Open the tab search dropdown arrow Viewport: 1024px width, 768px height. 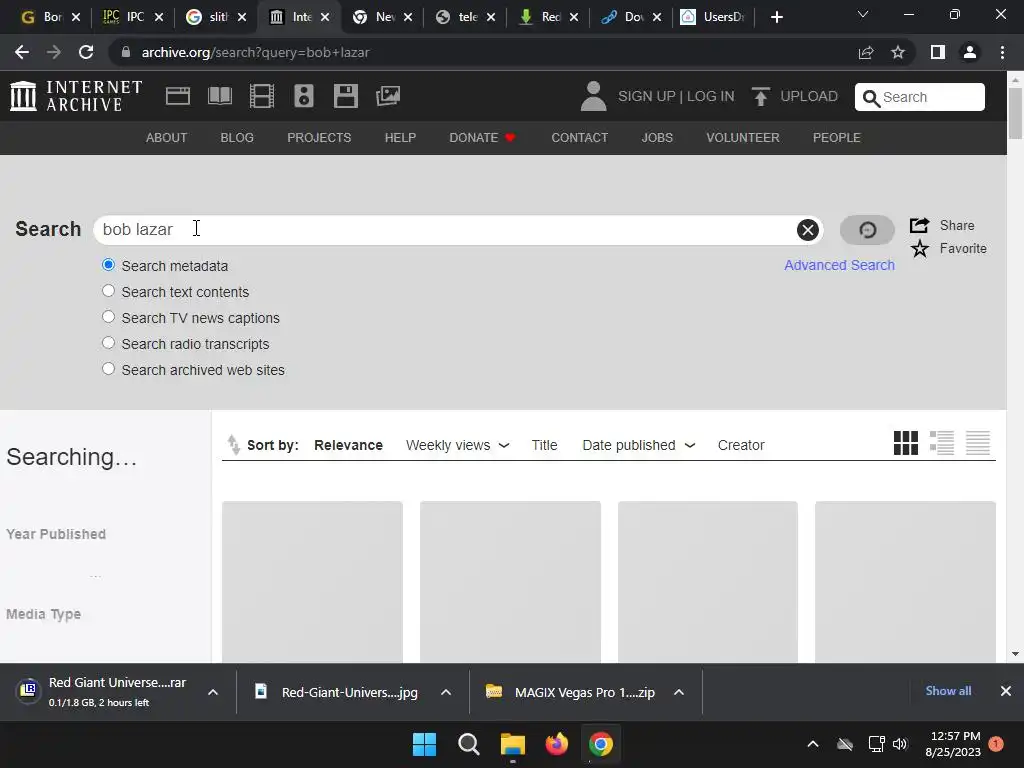tap(863, 14)
